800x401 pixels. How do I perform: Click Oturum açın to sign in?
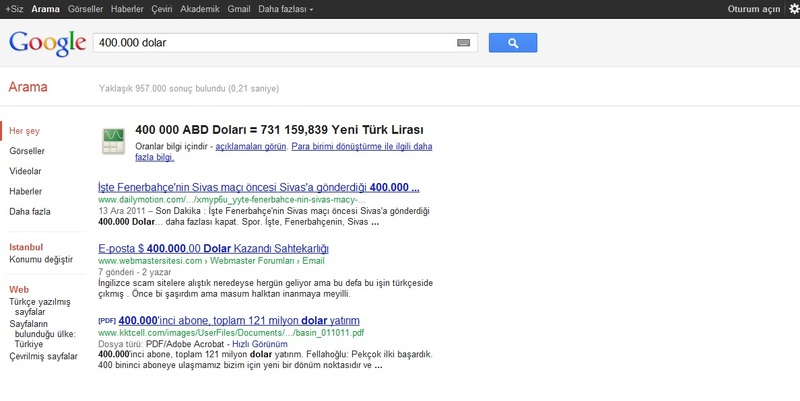click(x=754, y=9)
